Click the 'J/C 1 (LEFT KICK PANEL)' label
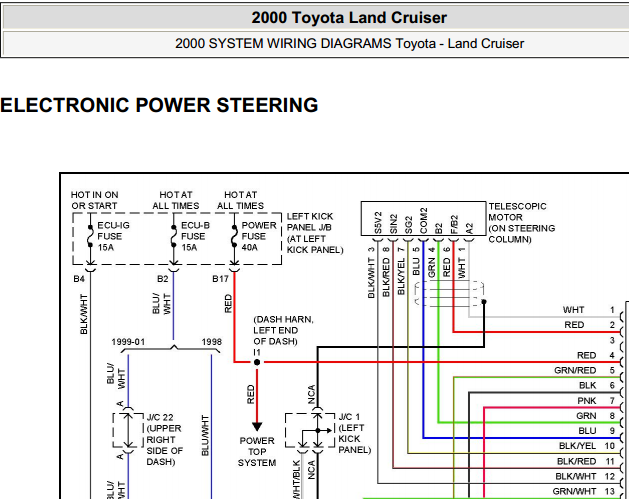The width and height of the screenshot is (629, 499). (355, 434)
